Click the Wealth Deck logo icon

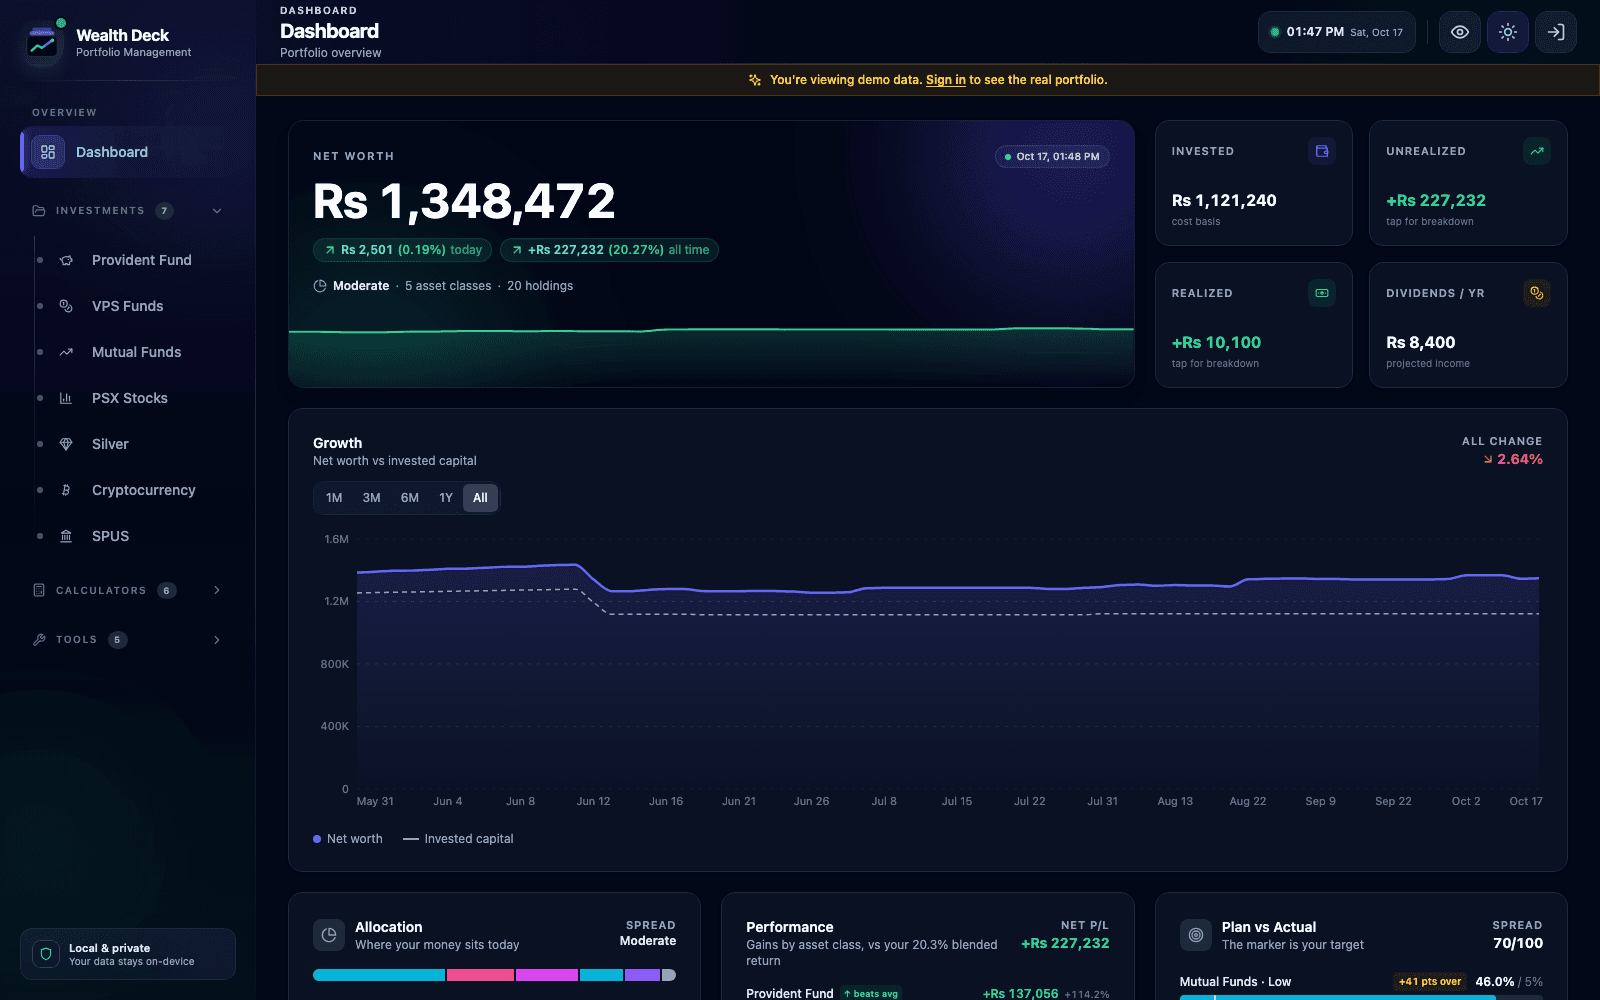pos(43,43)
